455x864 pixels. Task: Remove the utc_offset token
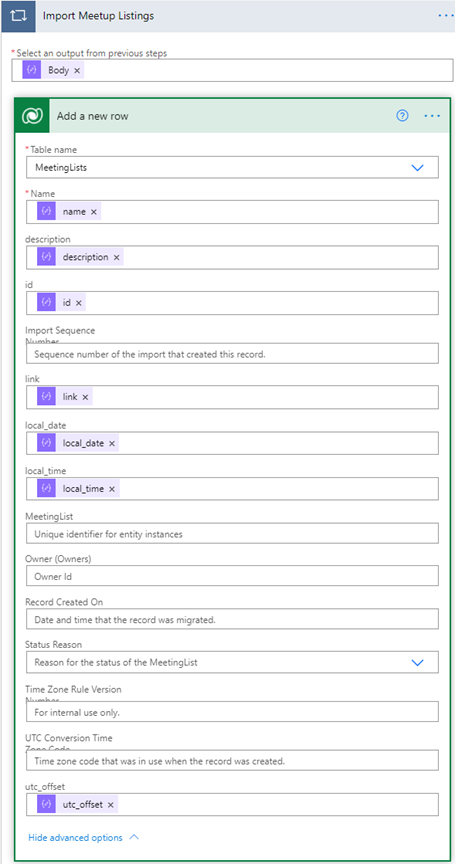110,805
